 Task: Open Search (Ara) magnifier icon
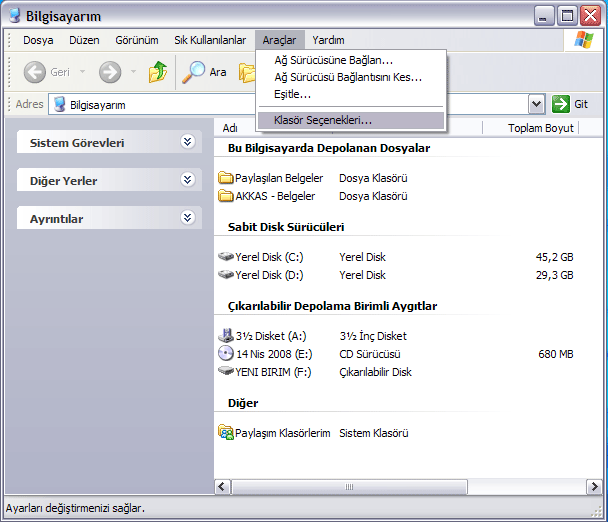[193, 72]
